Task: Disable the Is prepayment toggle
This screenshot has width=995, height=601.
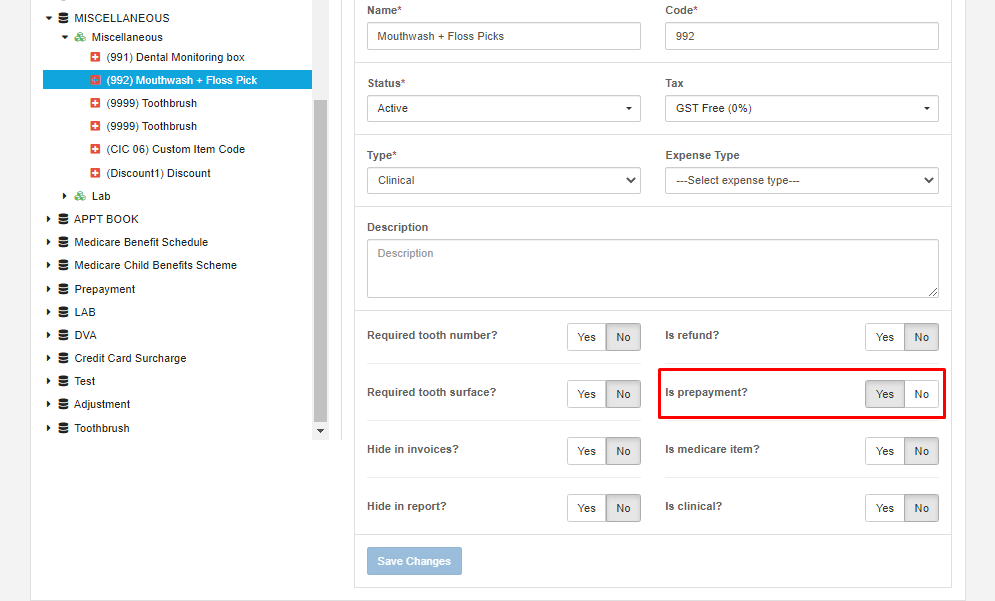Action: pyautogui.click(x=921, y=394)
